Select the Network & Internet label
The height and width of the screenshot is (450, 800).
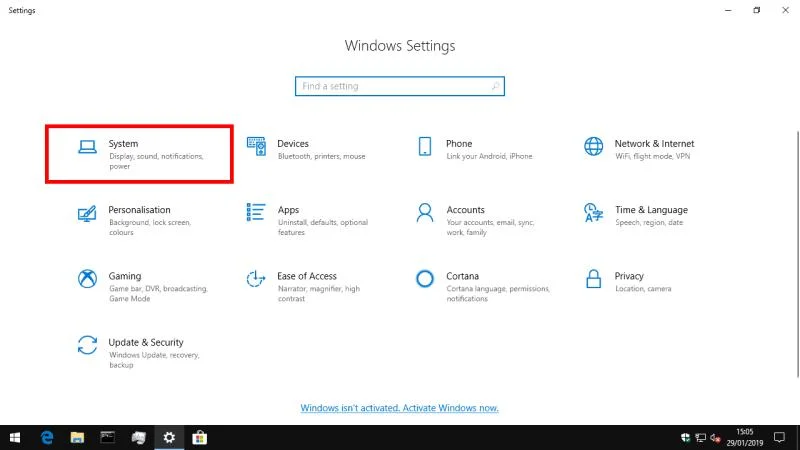pos(654,144)
